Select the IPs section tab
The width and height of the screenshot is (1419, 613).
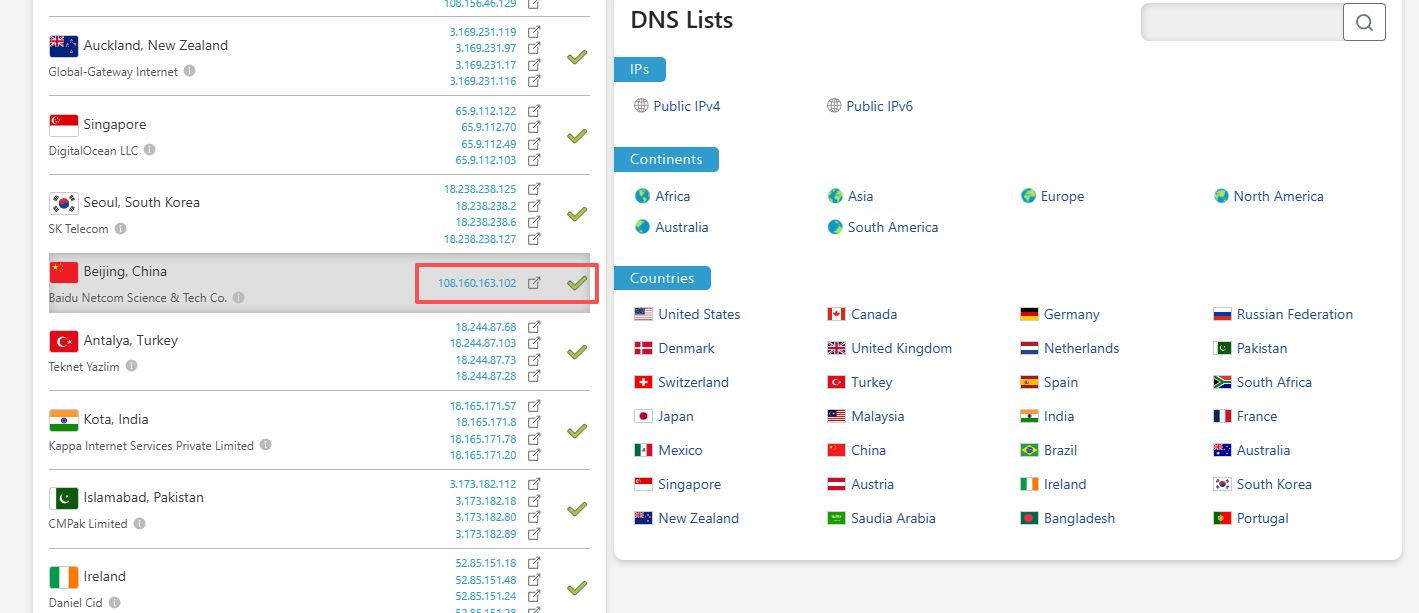639,69
